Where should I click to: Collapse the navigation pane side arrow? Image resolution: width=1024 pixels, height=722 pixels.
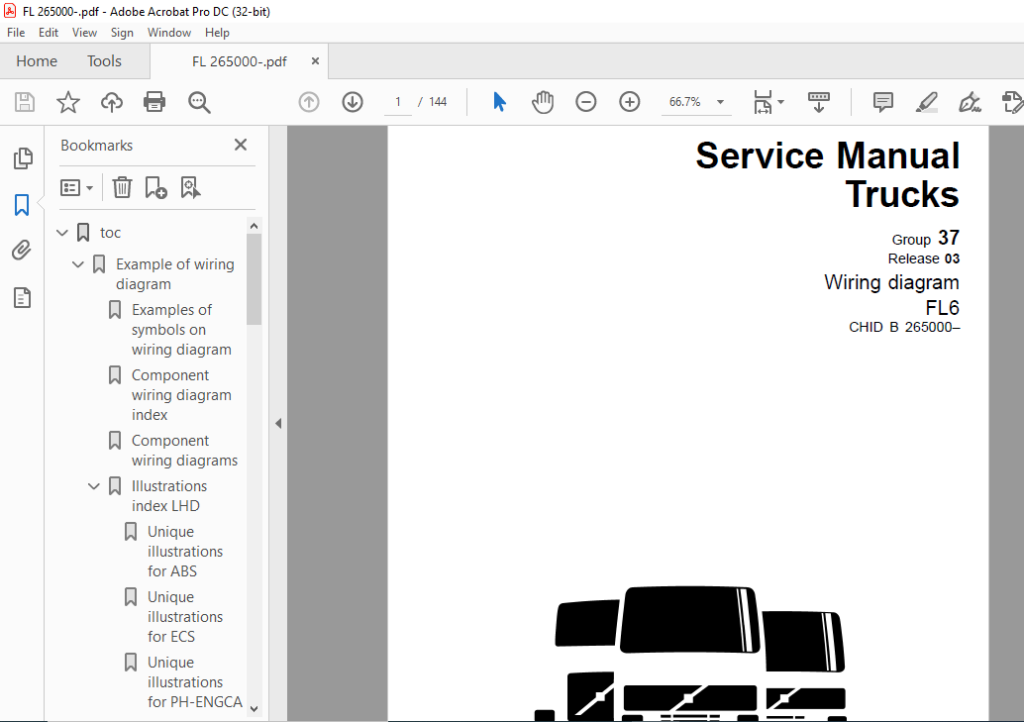pyautogui.click(x=278, y=424)
